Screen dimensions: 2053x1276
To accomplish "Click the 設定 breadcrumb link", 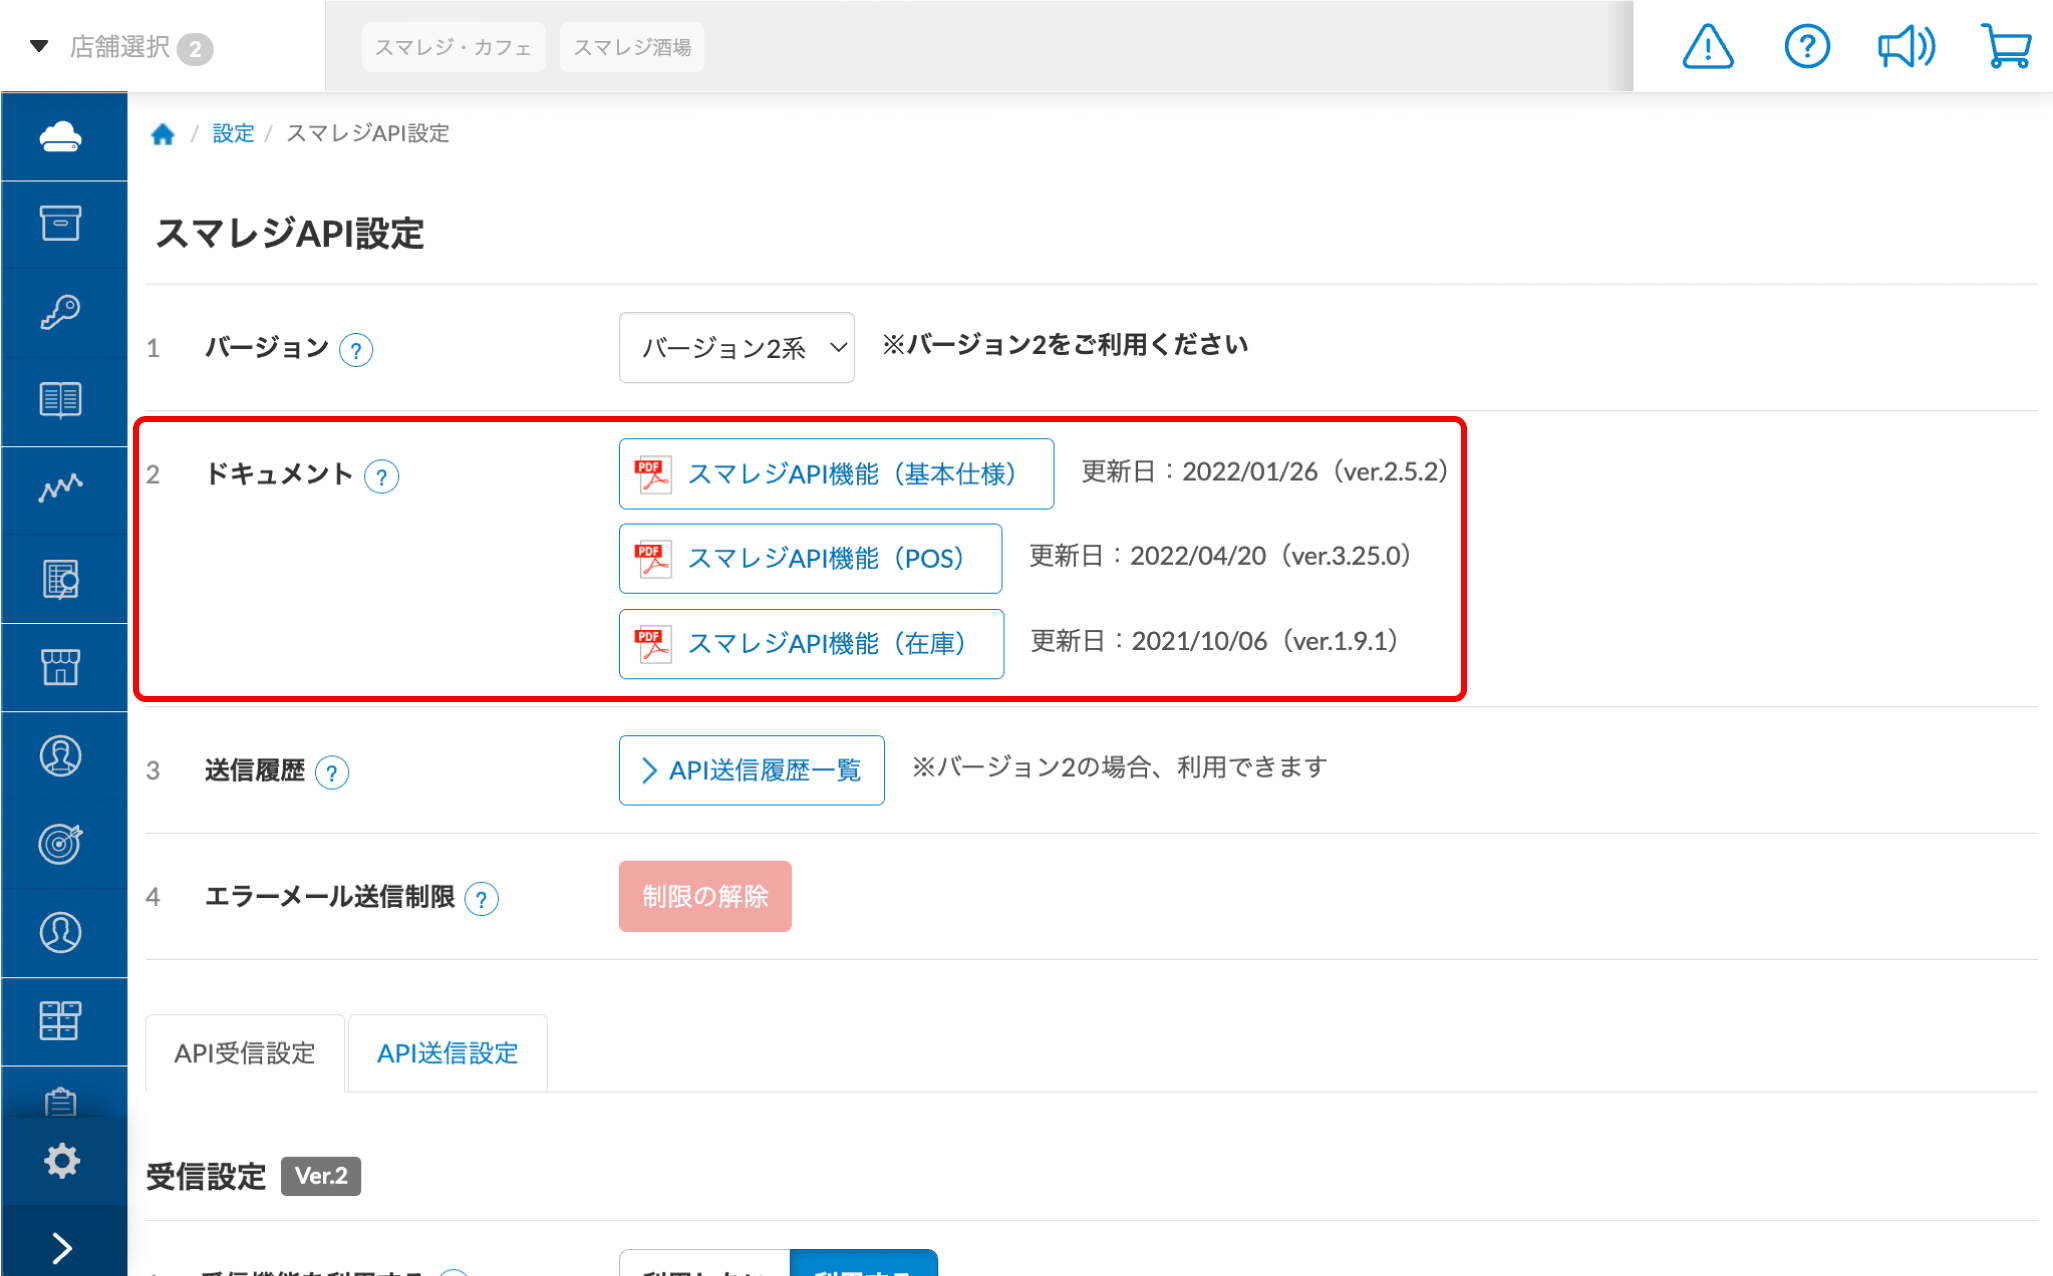I will (233, 133).
